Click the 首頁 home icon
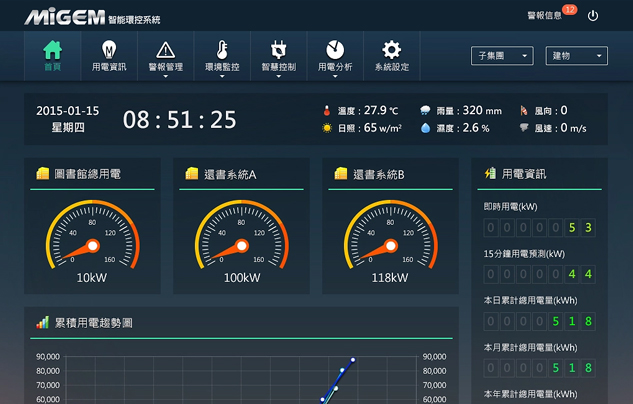The height and width of the screenshot is (404, 633). [x=52, y=49]
